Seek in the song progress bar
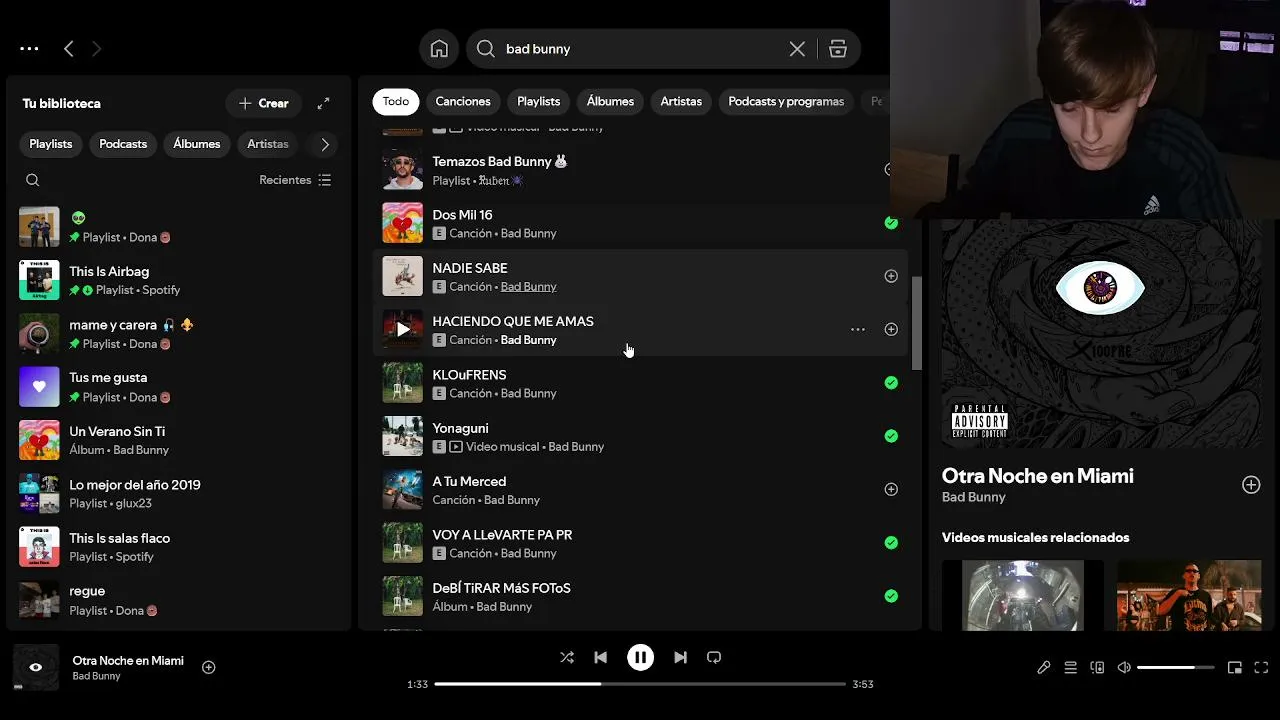This screenshot has height=720, width=1280. point(640,684)
